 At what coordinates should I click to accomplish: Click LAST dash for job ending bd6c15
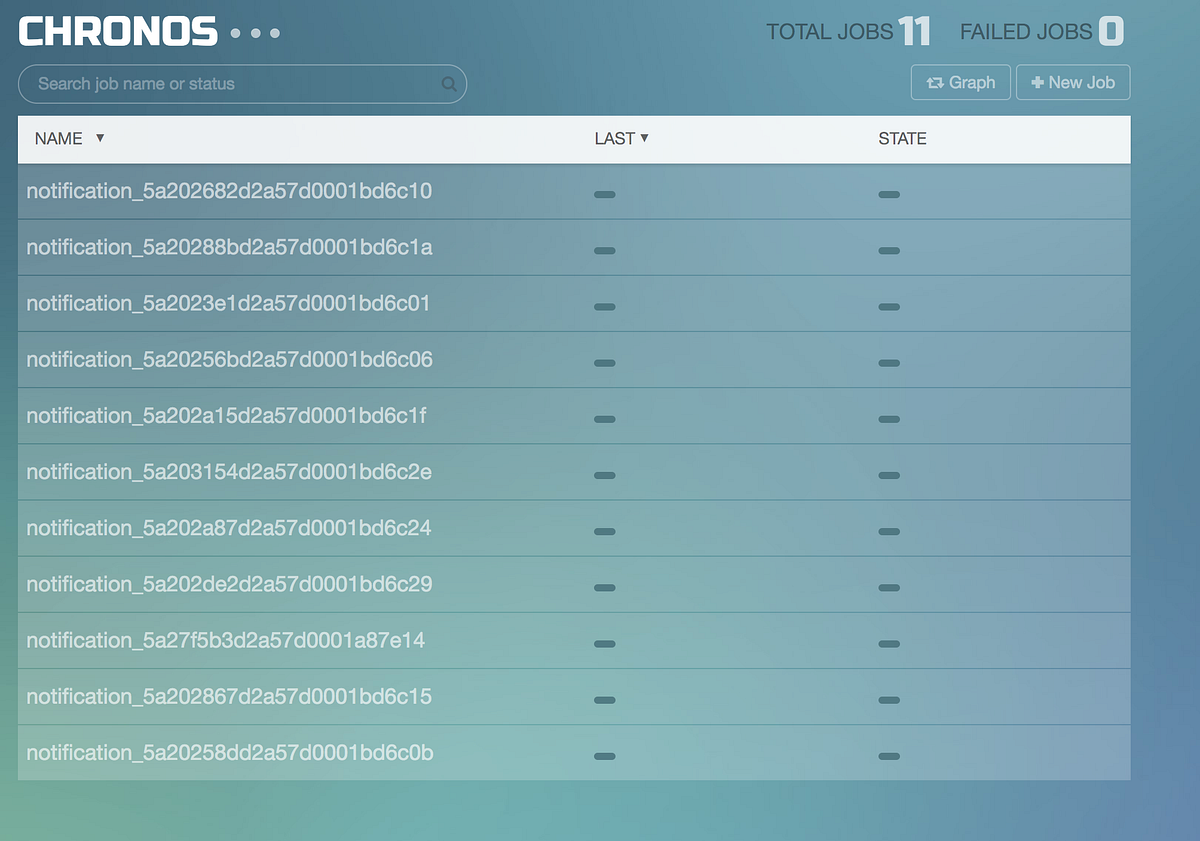604,700
